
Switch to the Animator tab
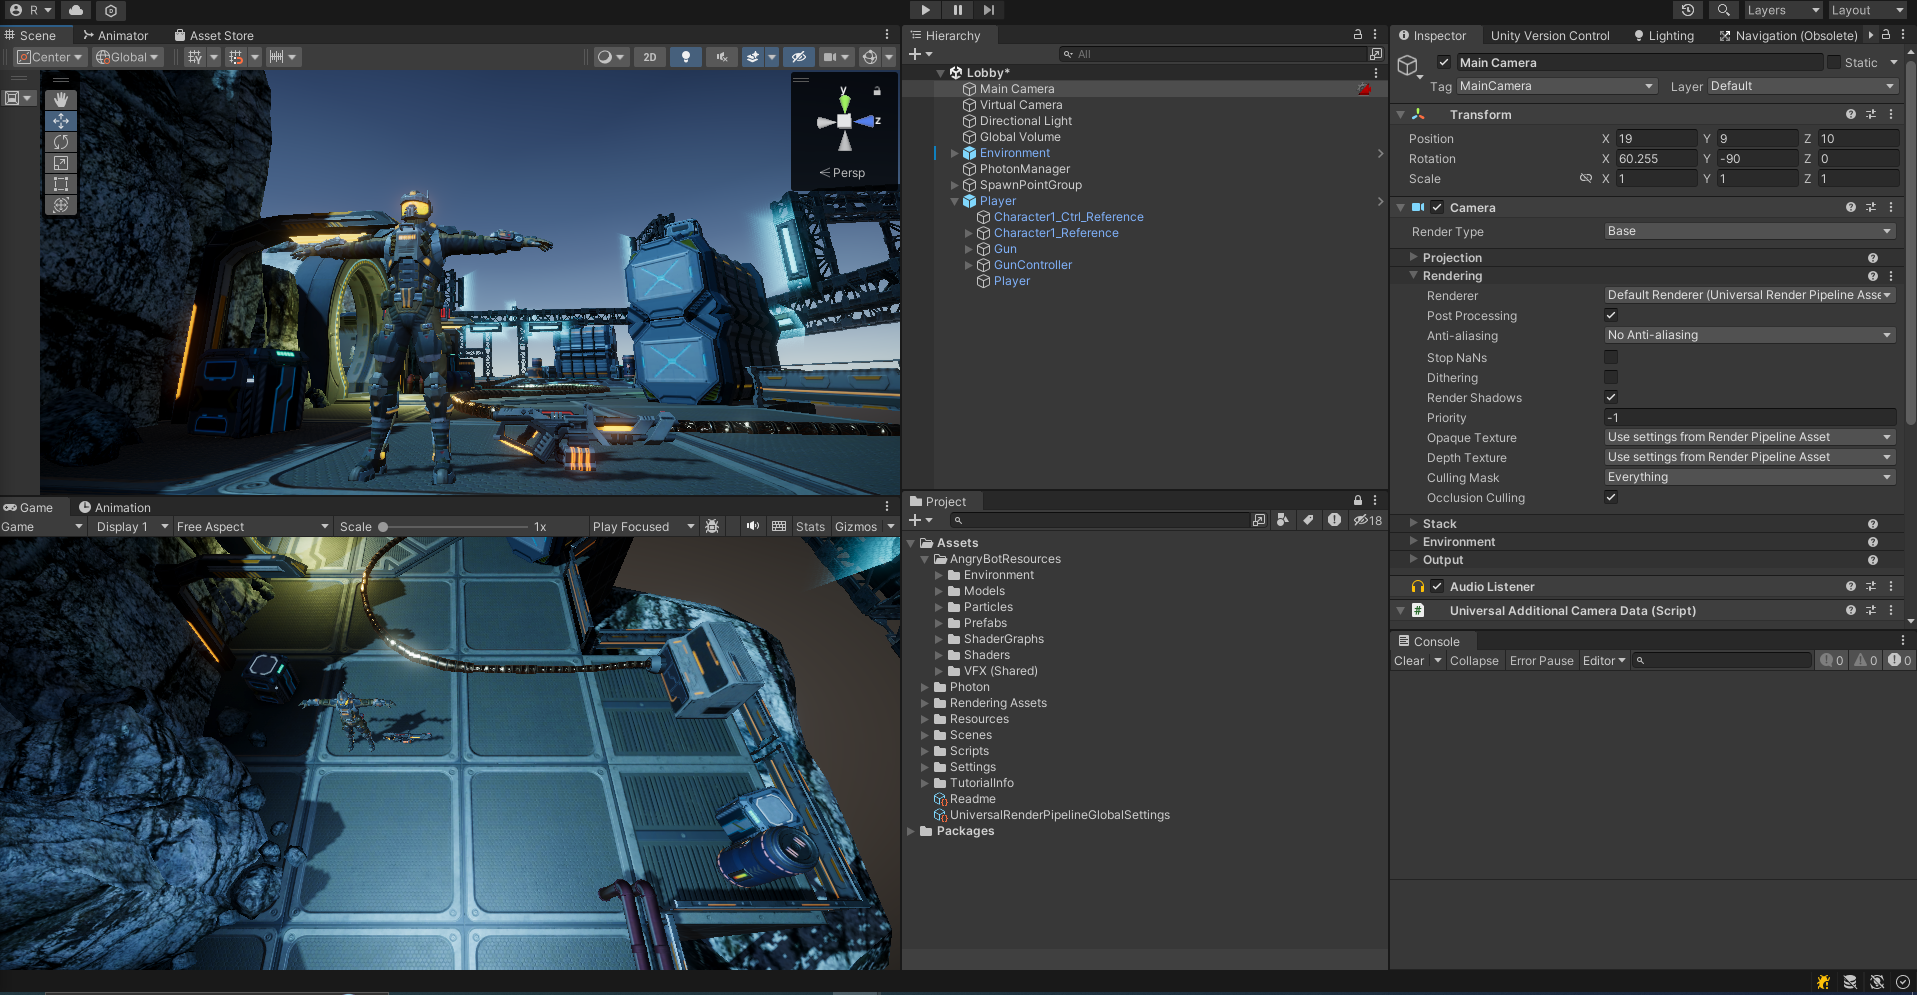[x=115, y=35]
